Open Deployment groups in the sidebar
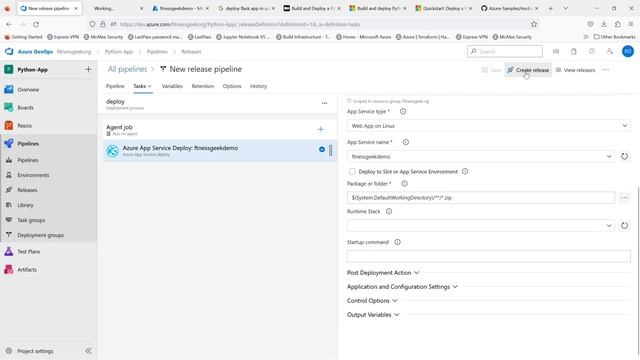Image resolution: width=640 pixels, height=360 pixels. coord(40,235)
